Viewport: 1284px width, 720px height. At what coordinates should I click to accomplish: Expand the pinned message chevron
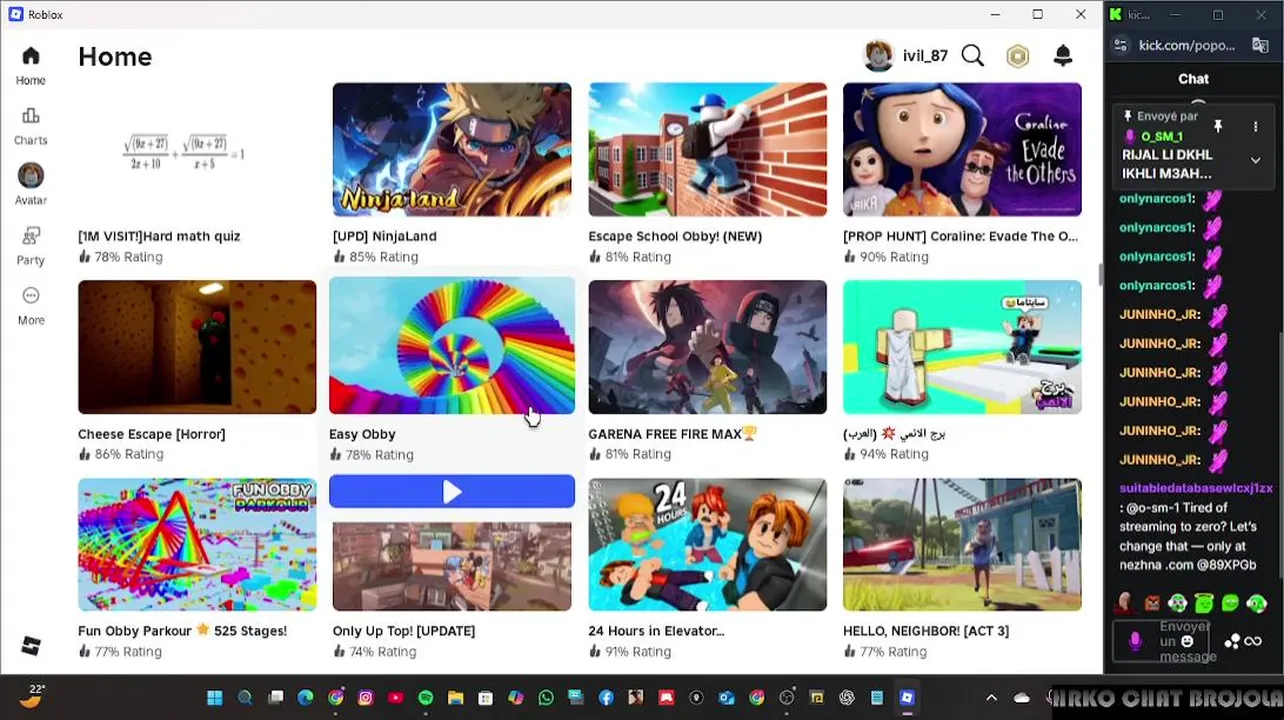pyautogui.click(x=1255, y=160)
